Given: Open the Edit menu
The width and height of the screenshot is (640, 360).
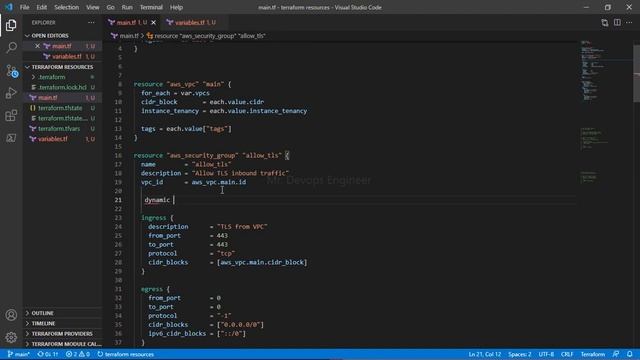Looking at the screenshot, I should click(41, 7).
